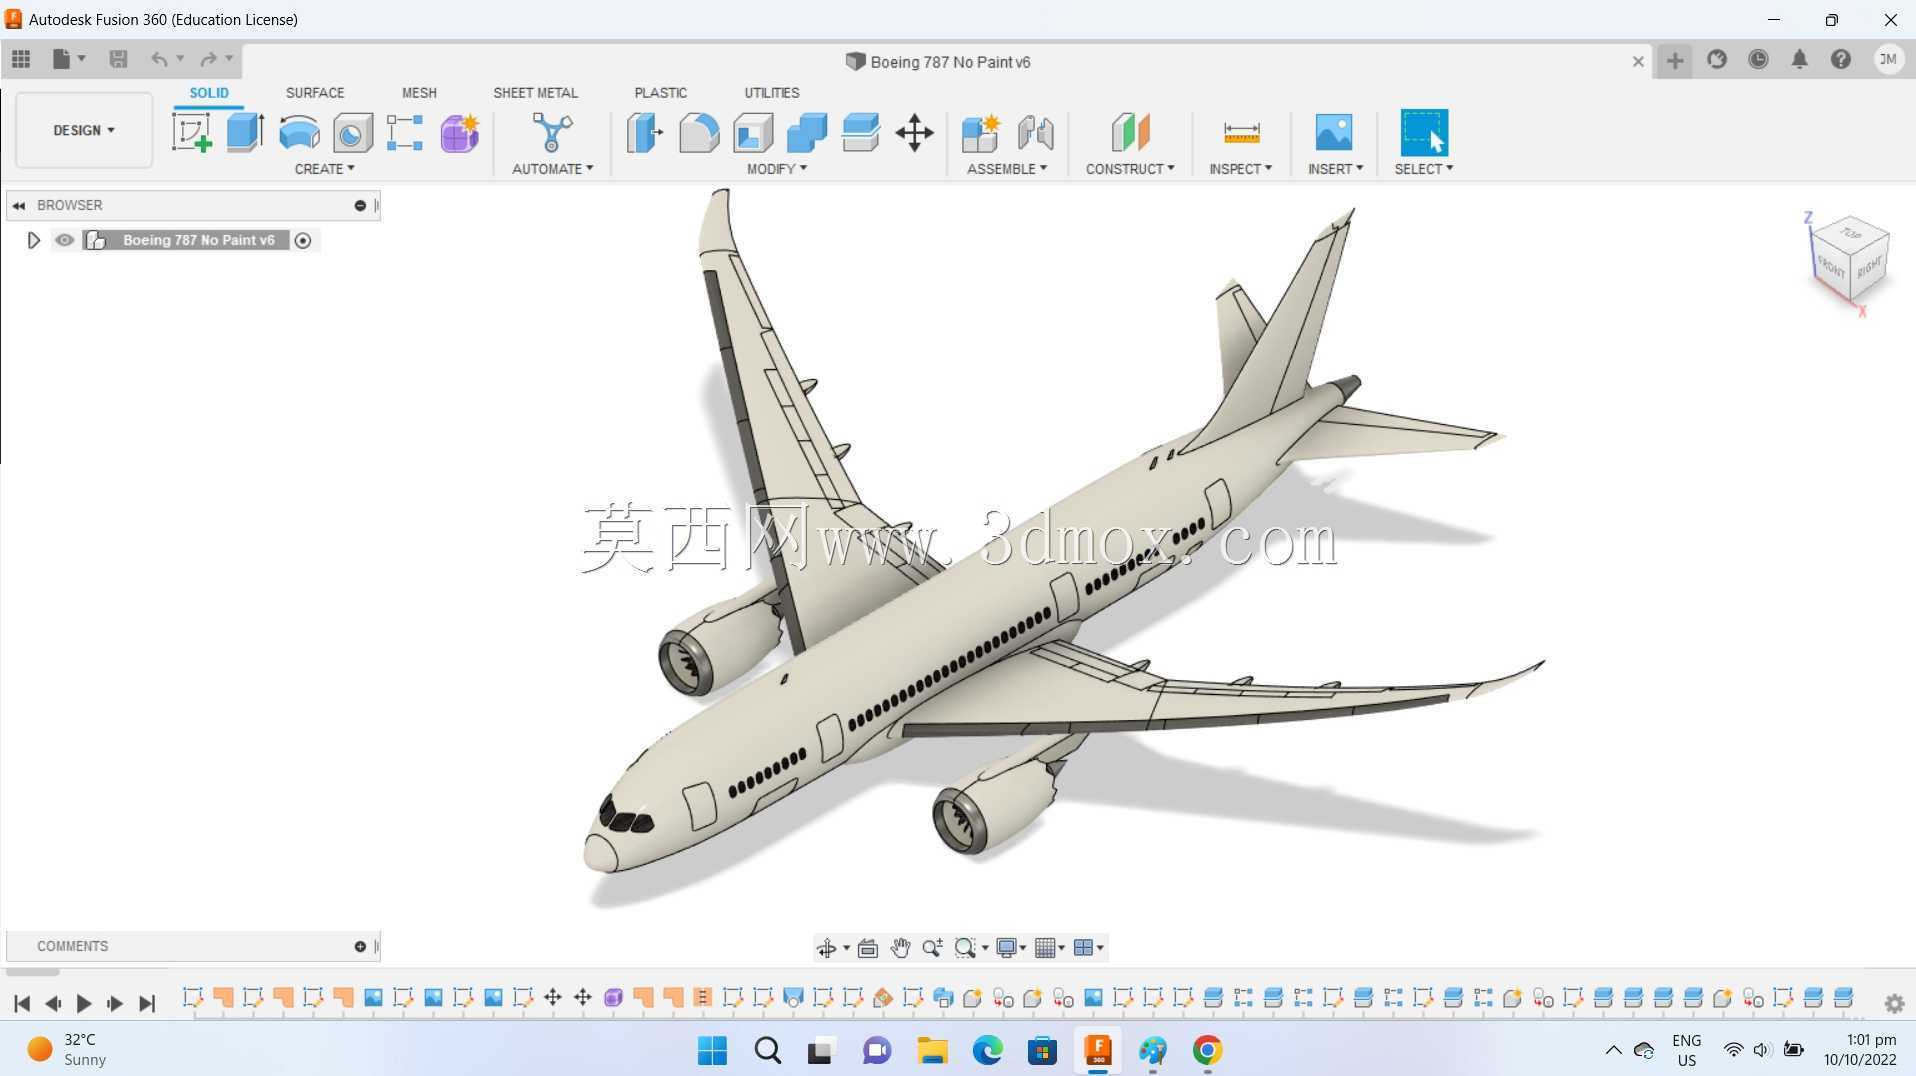Image resolution: width=1916 pixels, height=1076 pixels.
Task: Open the Job Status clock icon
Action: [1758, 60]
